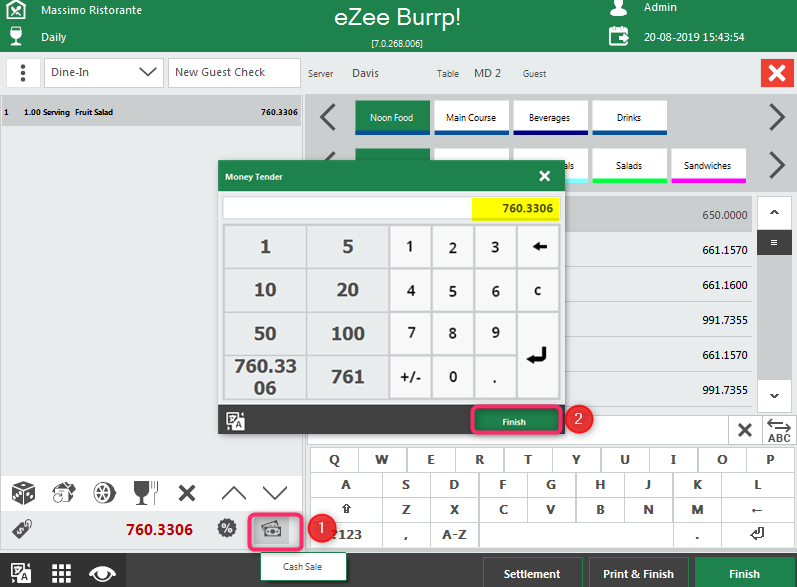Click the backspace arrow on on-screen keyboard
This screenshot has height=587, width=797.
[x=757, y=509]
